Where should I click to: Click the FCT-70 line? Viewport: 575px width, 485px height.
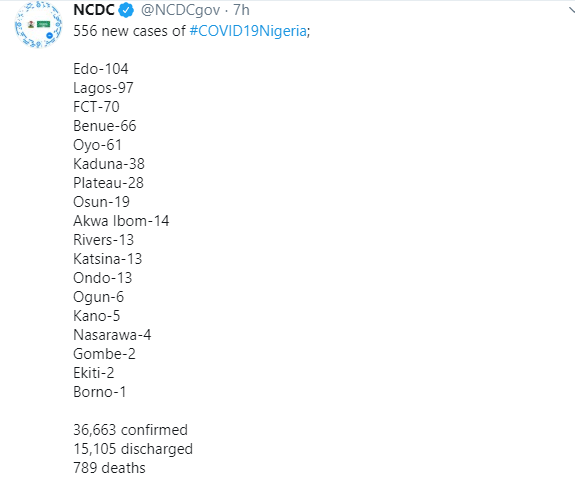coord(96,107)
